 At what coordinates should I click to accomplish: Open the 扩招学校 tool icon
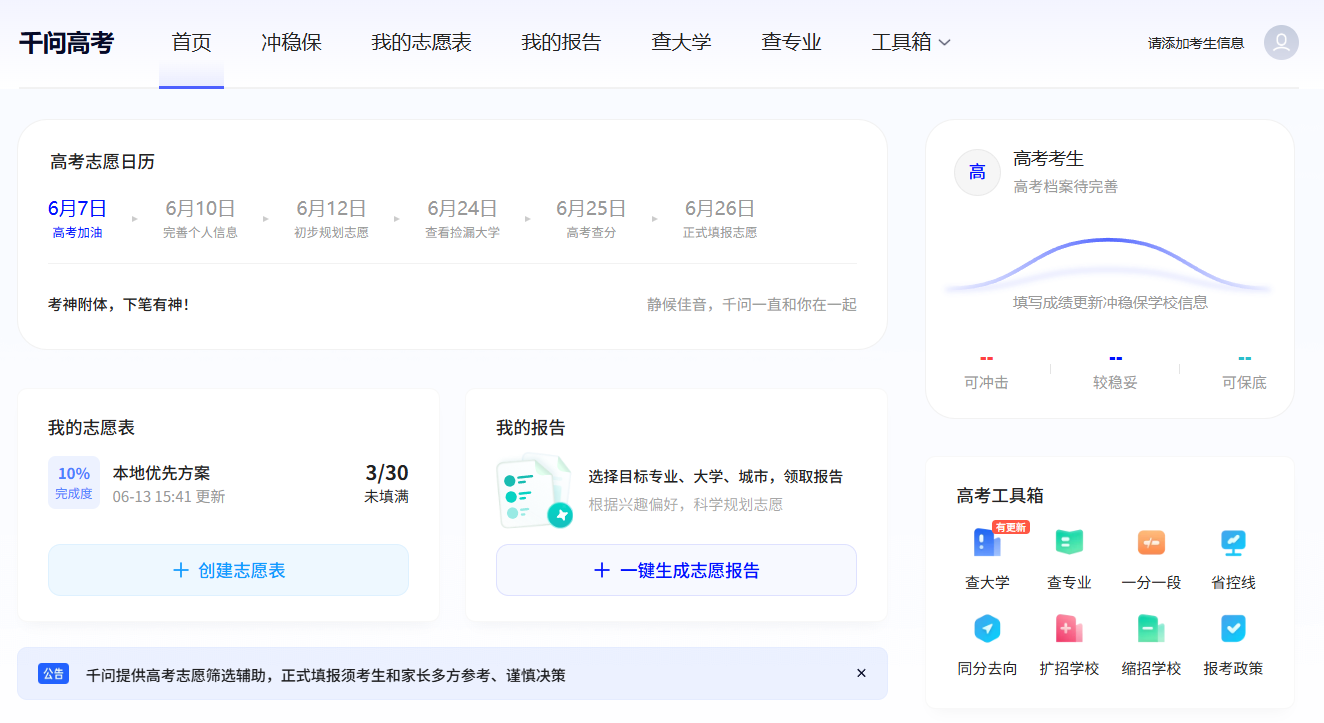pos(1069,629)
